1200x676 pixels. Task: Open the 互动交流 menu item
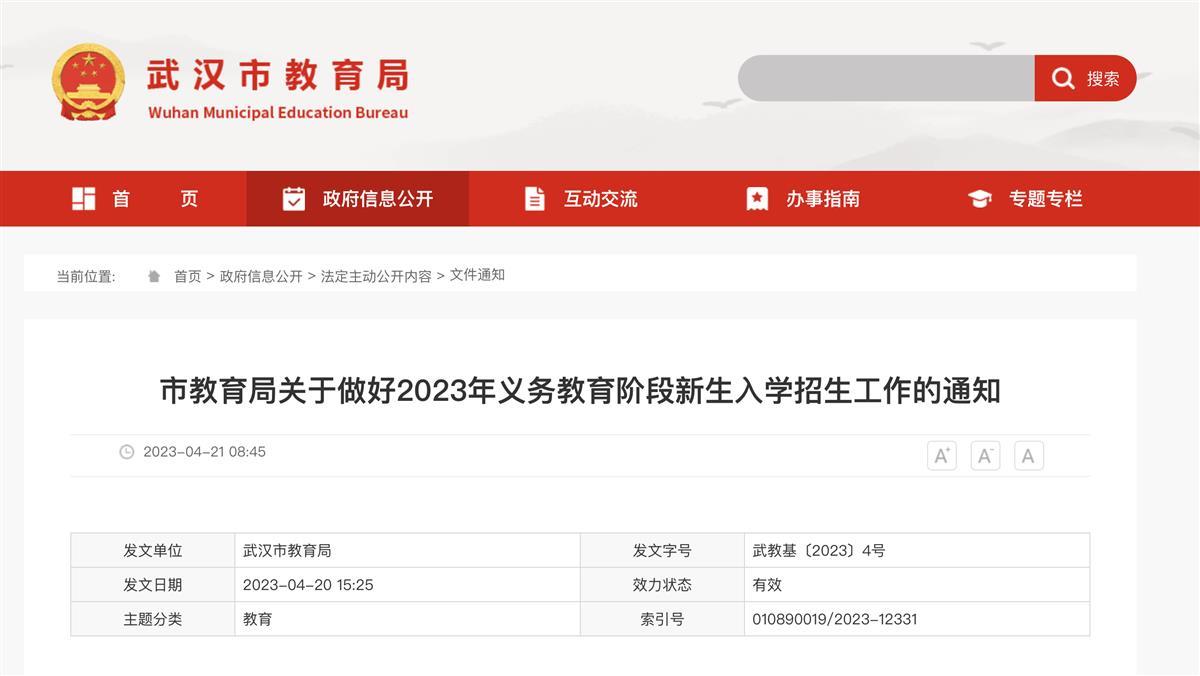600,199
